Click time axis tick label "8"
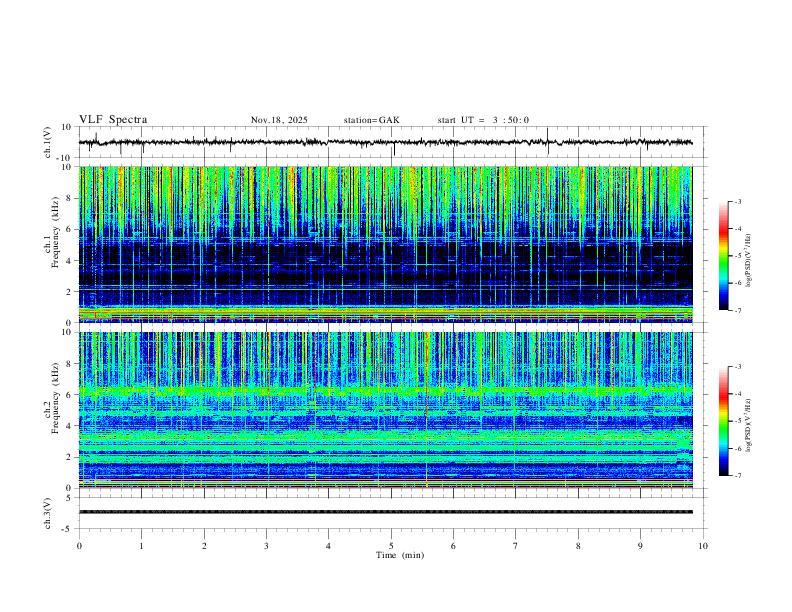 click(578, 546)
